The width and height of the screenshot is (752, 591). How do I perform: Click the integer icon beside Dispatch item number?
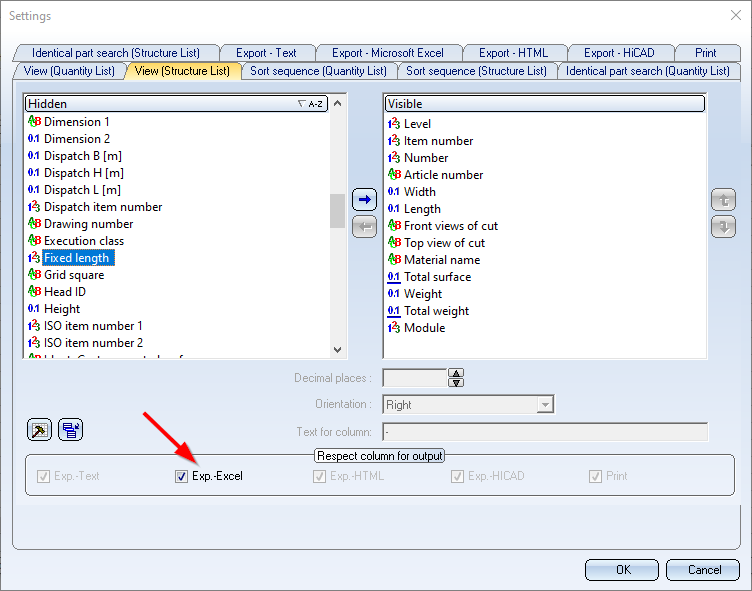34,207
